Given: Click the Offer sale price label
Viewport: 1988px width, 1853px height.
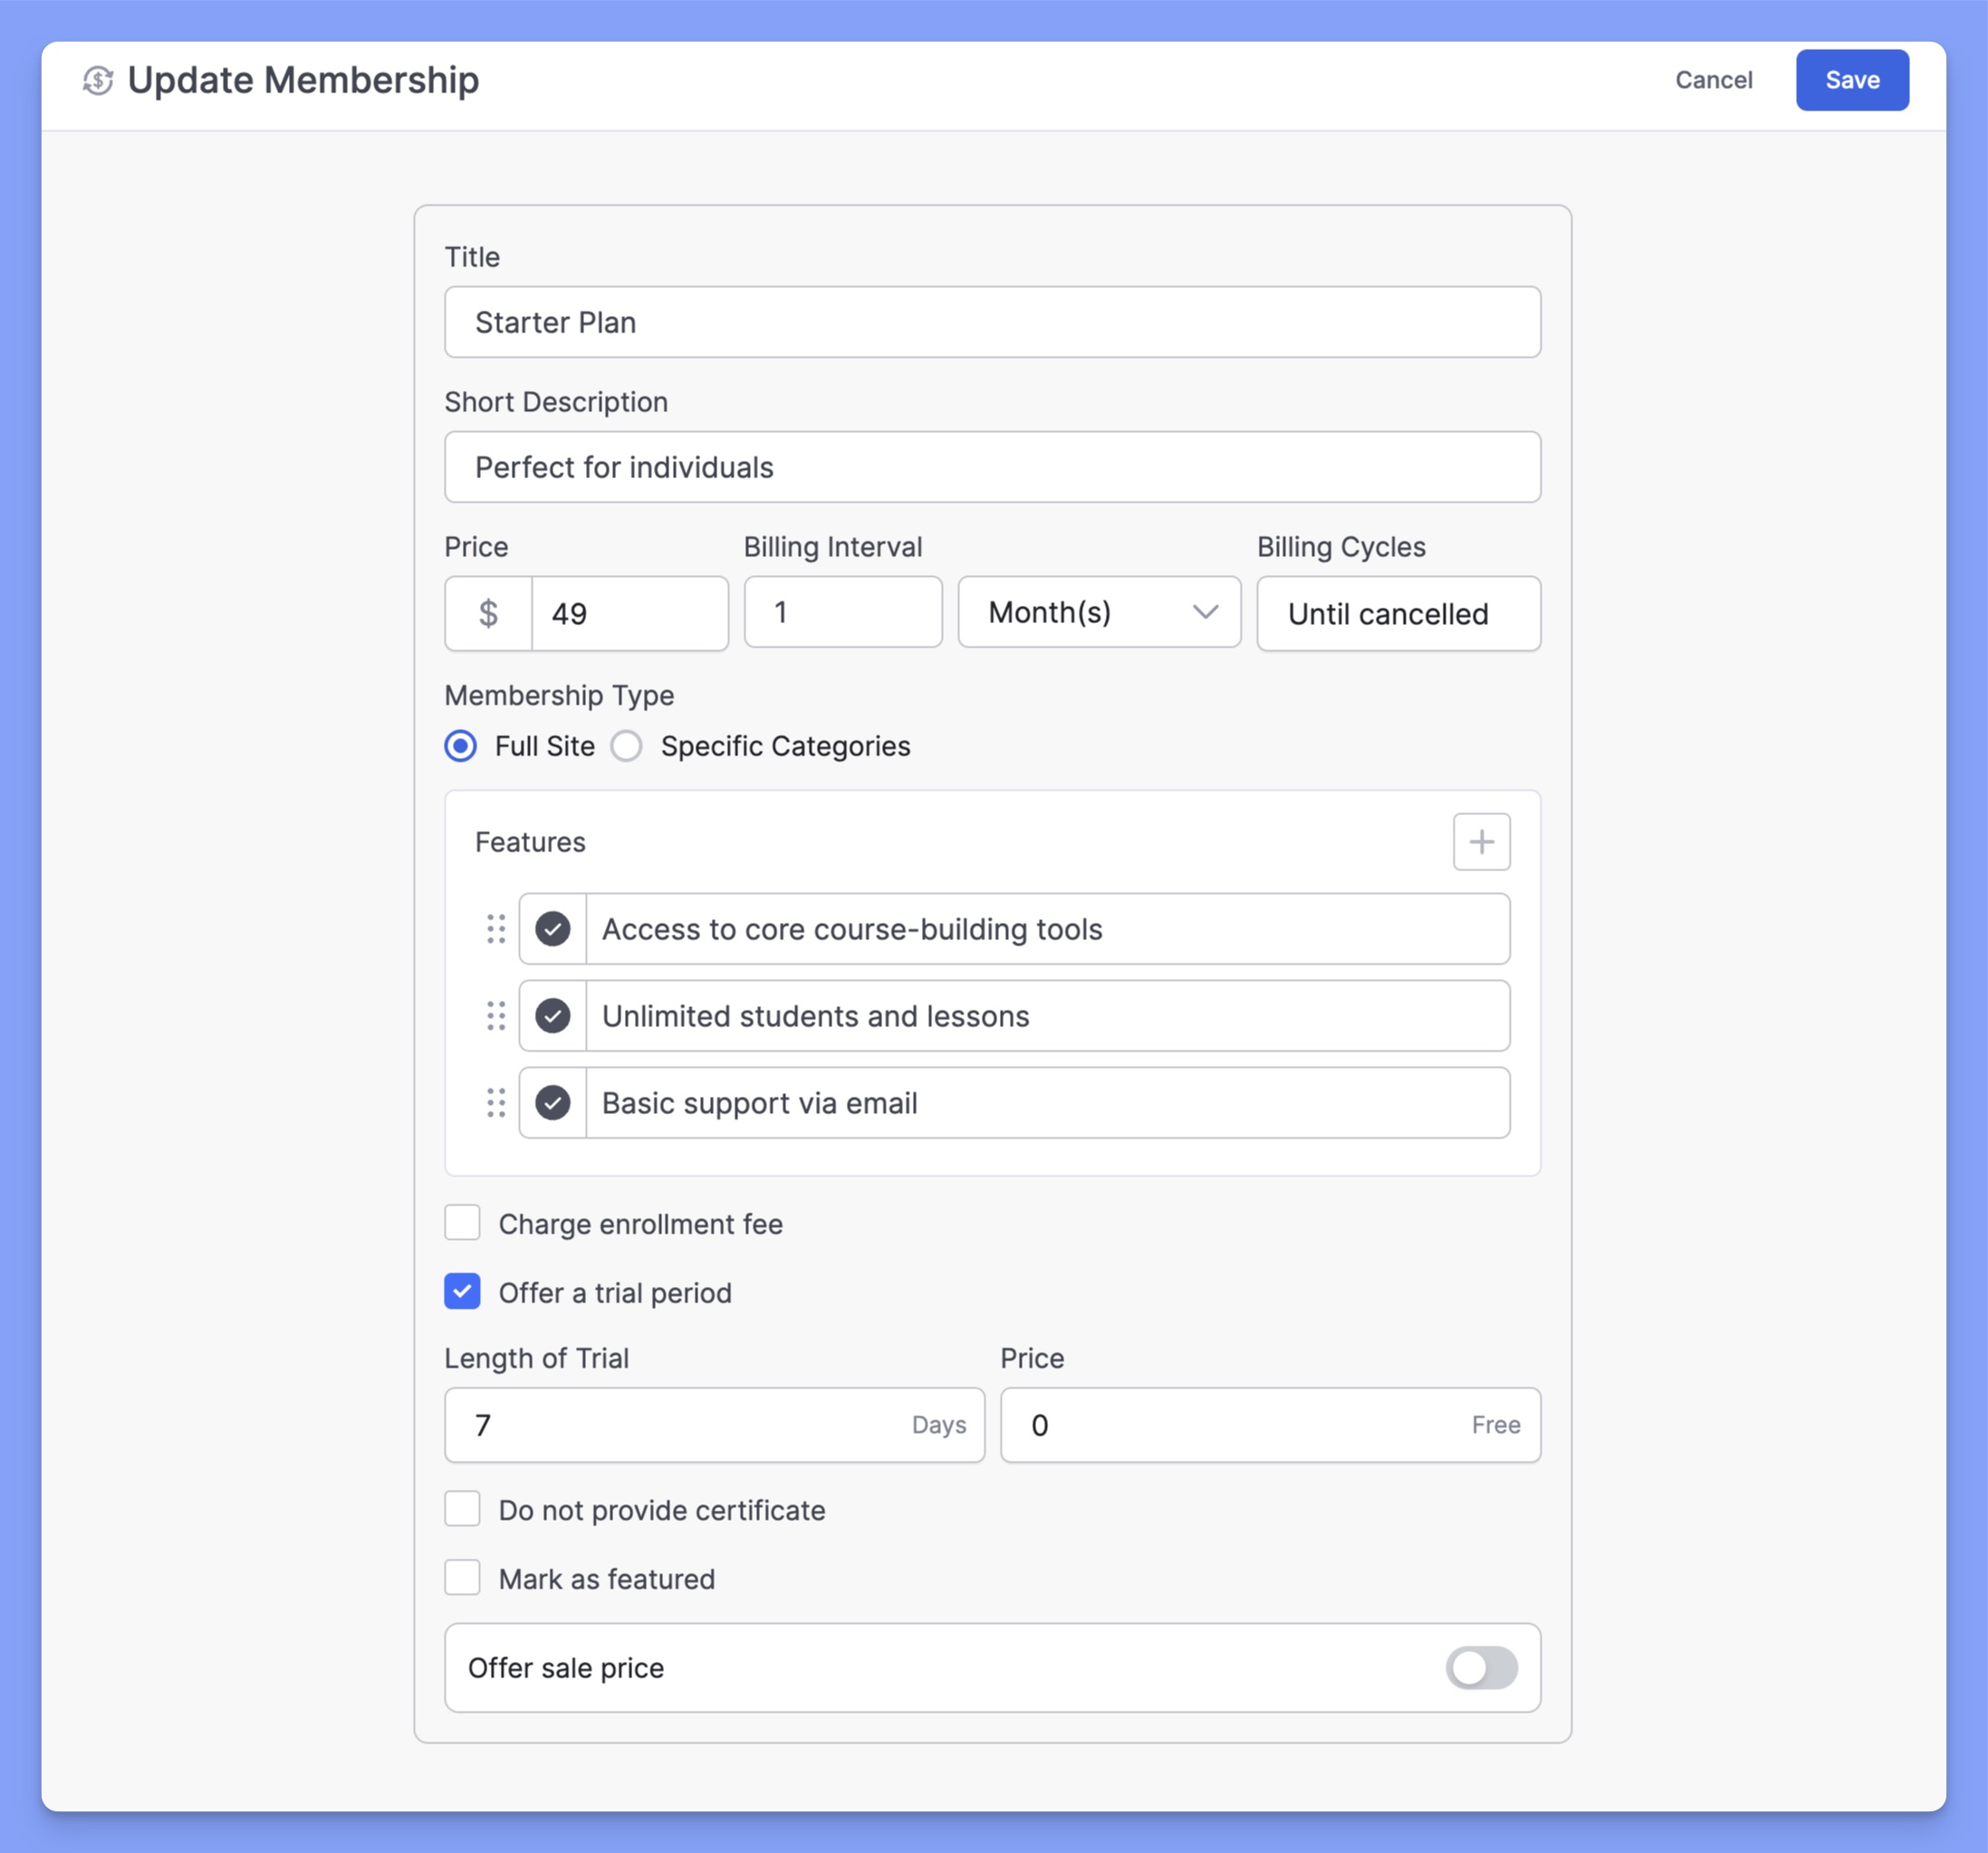Looking at the screenshot, I should click(566, 1668).
